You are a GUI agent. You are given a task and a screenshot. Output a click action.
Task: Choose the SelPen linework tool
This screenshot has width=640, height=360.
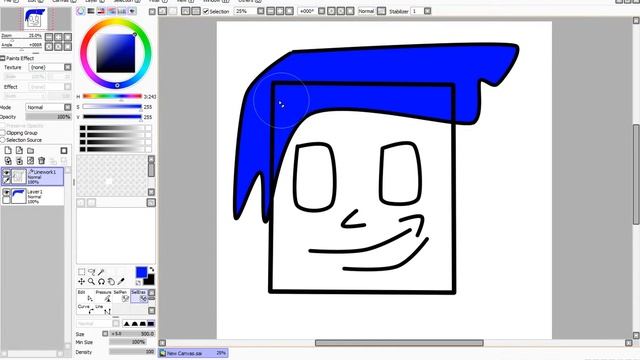click(x=121, y=296)
